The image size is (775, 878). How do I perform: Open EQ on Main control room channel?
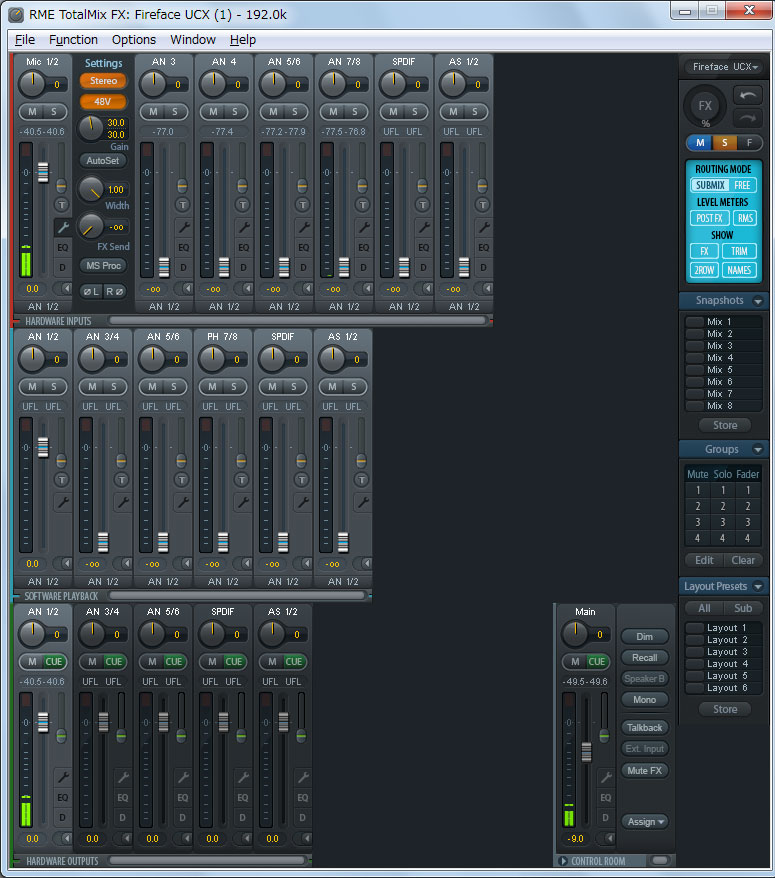point(605,797)
